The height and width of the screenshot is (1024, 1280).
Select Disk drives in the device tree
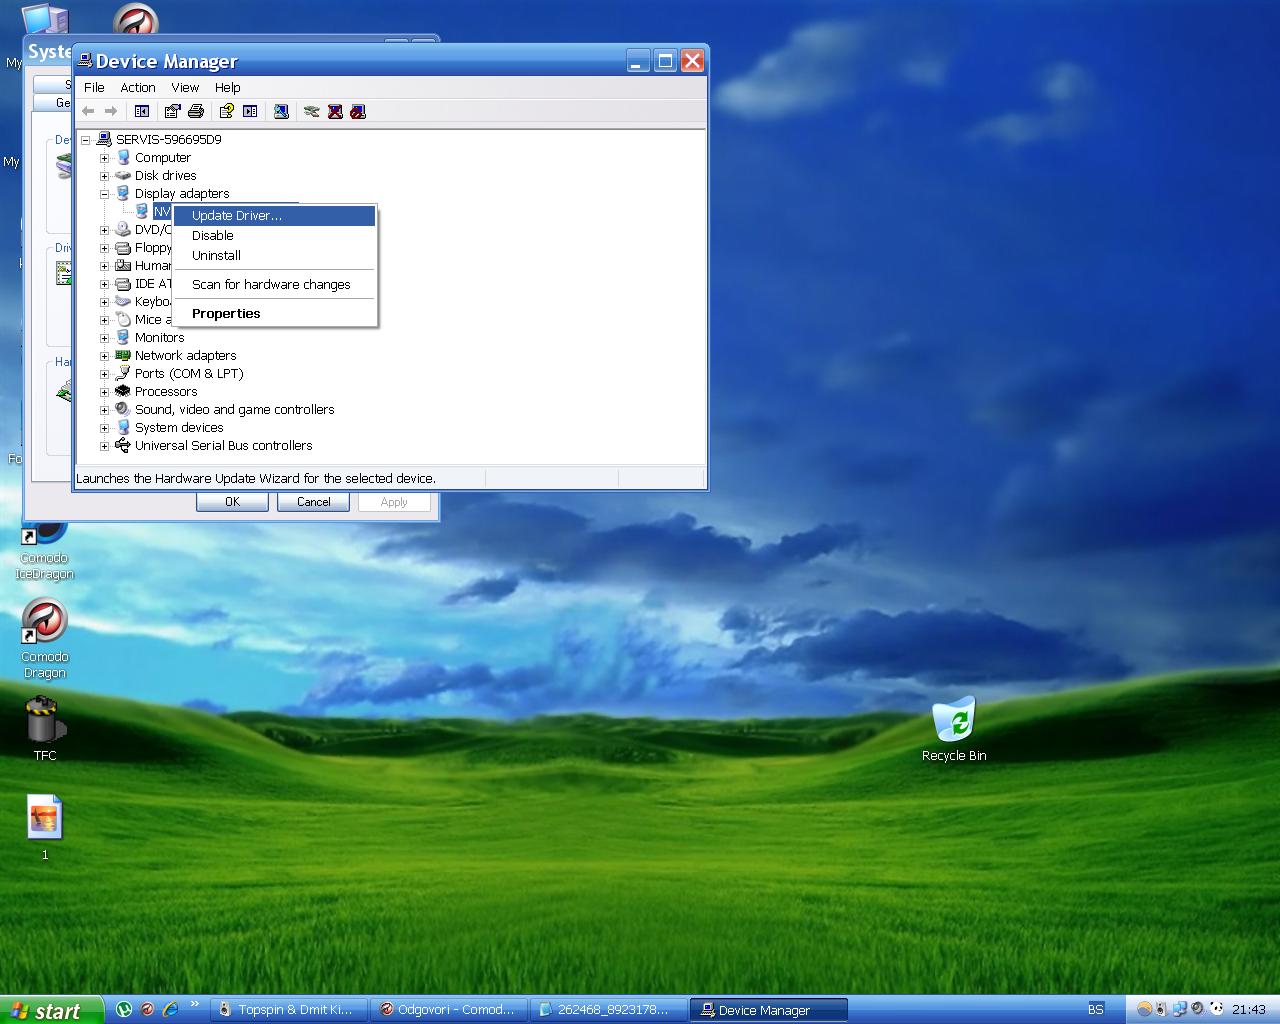tap(166, 175)
